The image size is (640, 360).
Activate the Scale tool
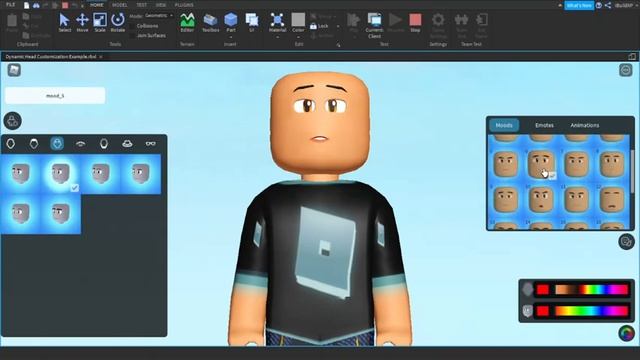100,22
